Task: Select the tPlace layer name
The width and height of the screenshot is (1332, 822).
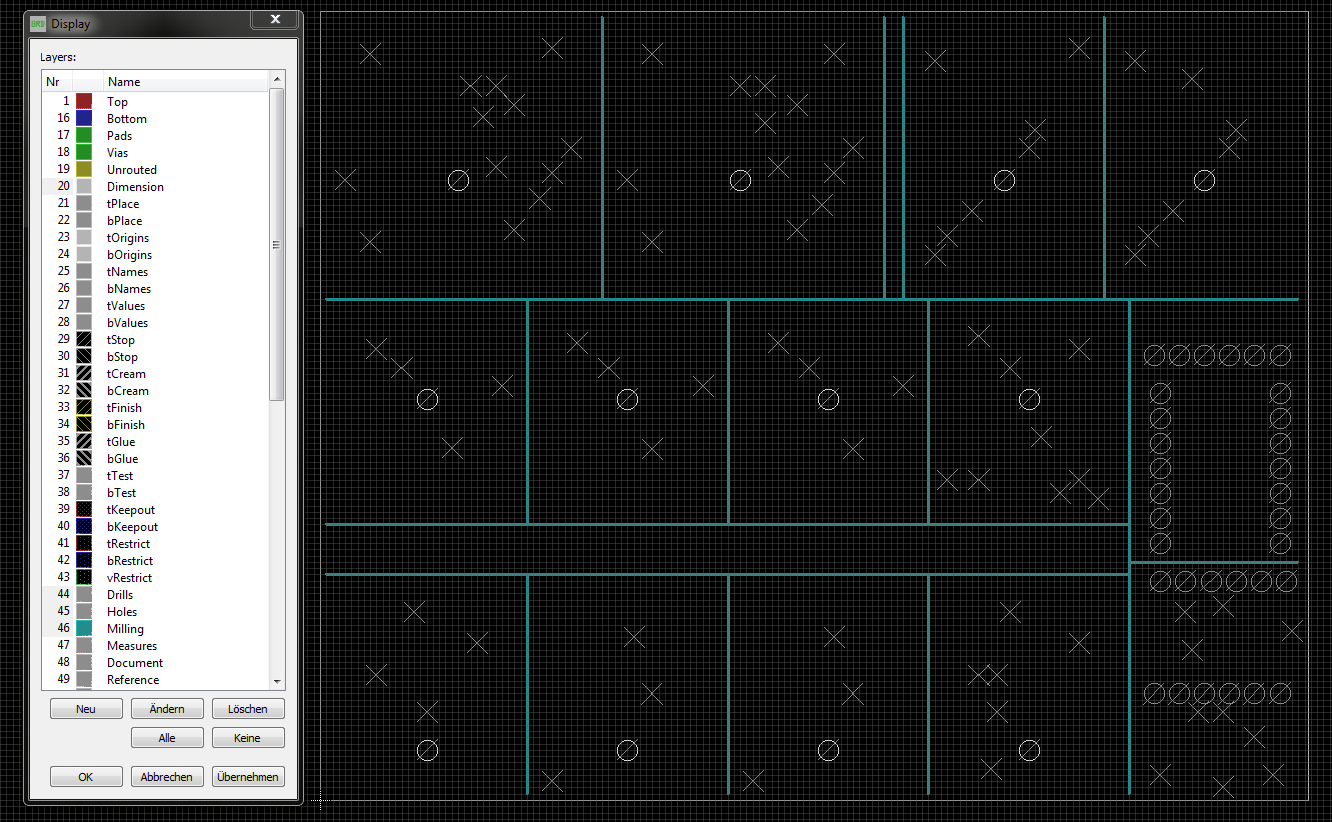Action: click(123, 204)
